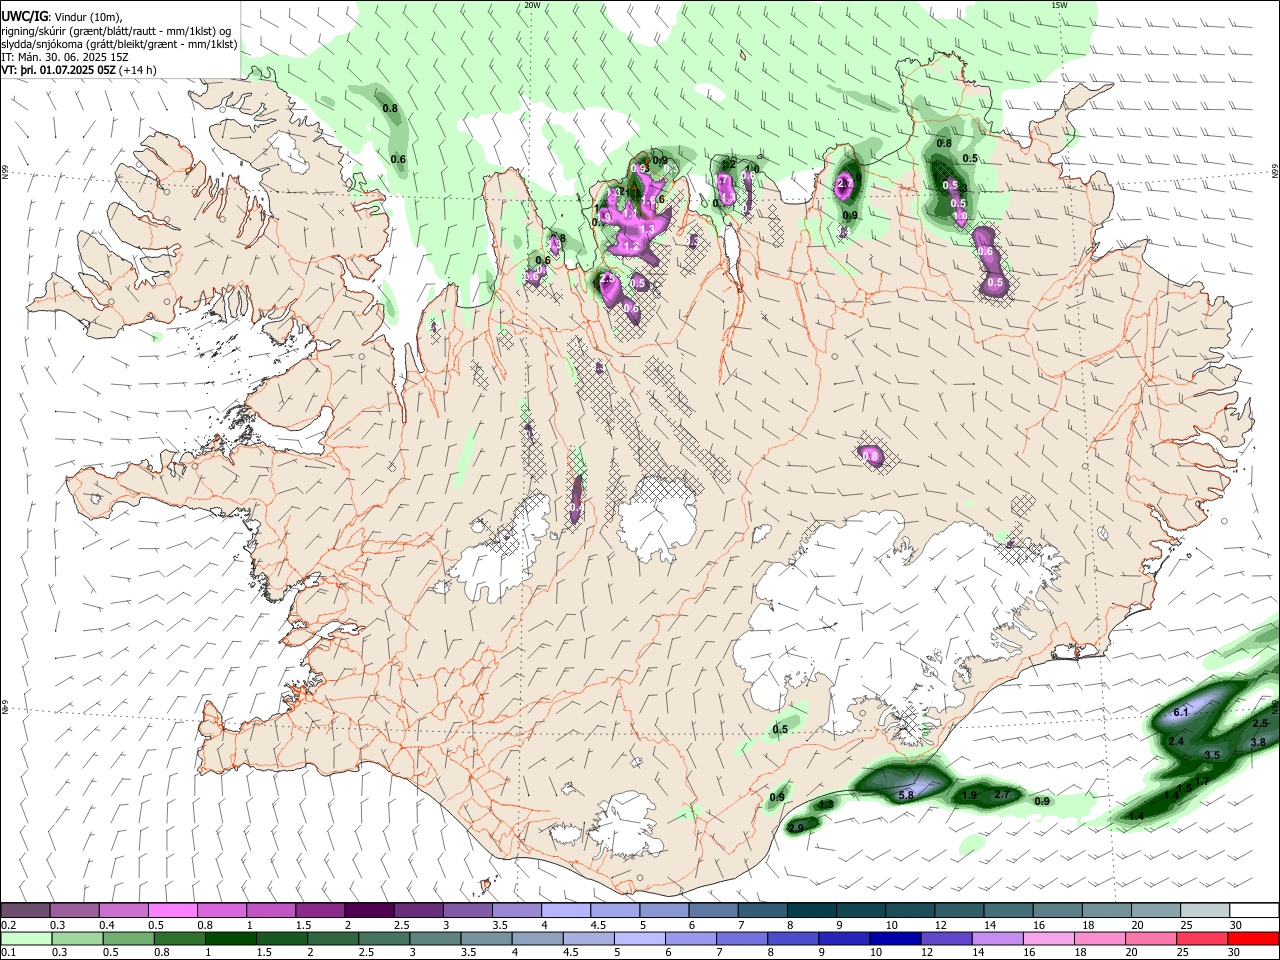Viewport: 1280px width, 960px height.
Task: Click the '0.1' label in the rain legend
Action: click(8, 953)
